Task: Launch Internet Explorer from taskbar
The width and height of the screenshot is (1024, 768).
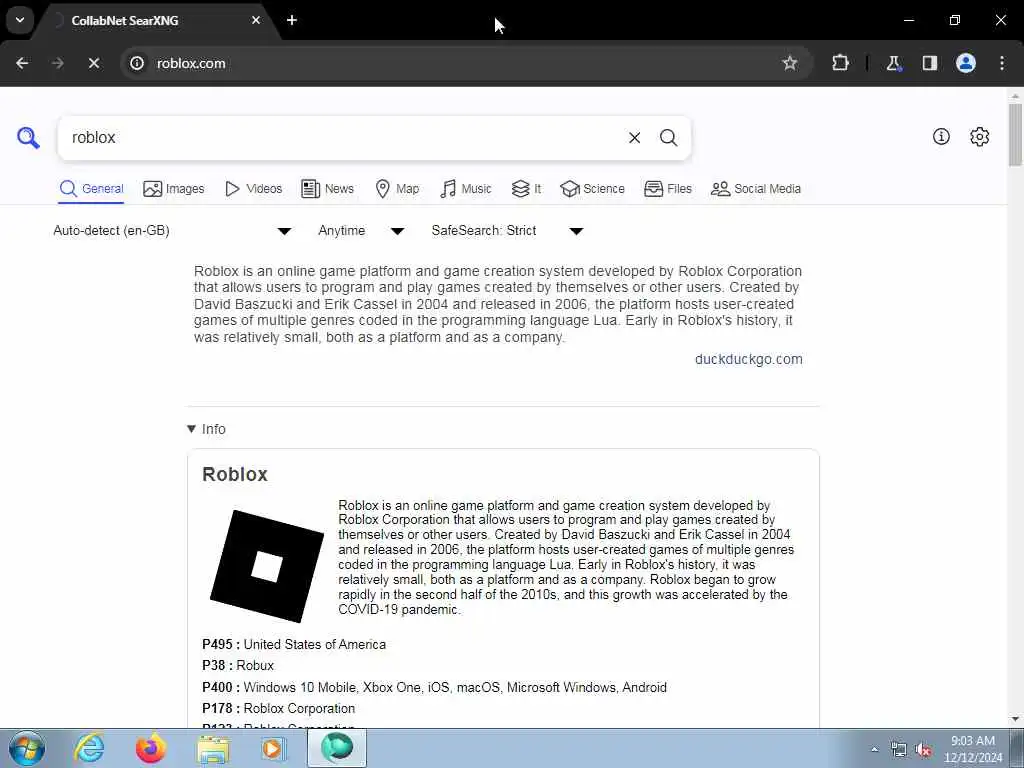Action: click(x=89, y=748)
